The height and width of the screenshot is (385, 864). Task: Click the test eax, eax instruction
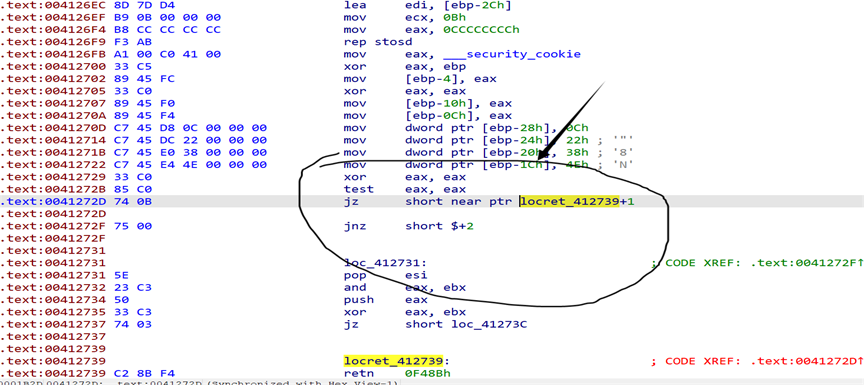pyautogui.click(x=404, y=189)
